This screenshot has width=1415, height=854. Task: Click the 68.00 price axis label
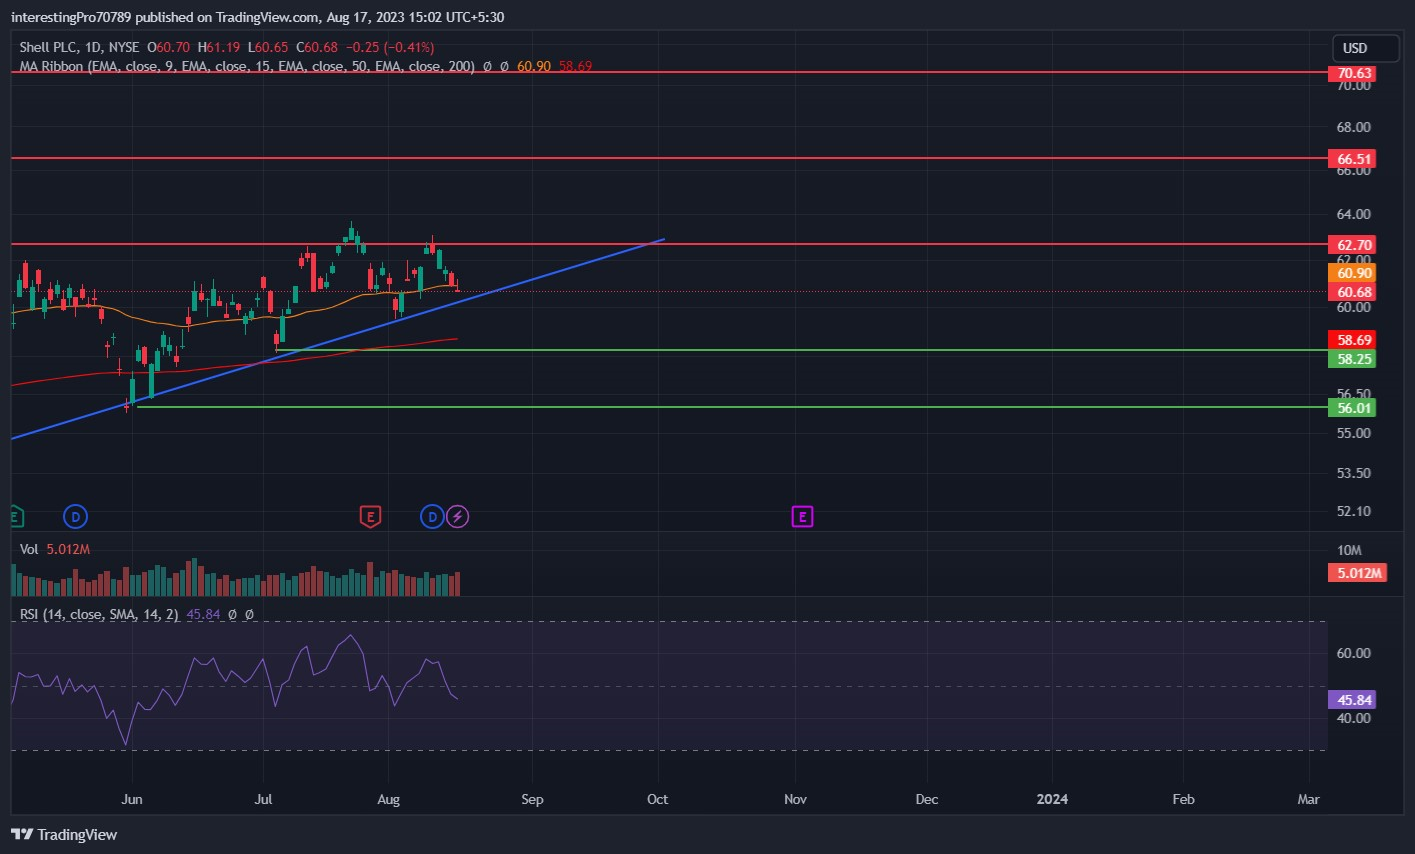click(x=1354, y=128)
